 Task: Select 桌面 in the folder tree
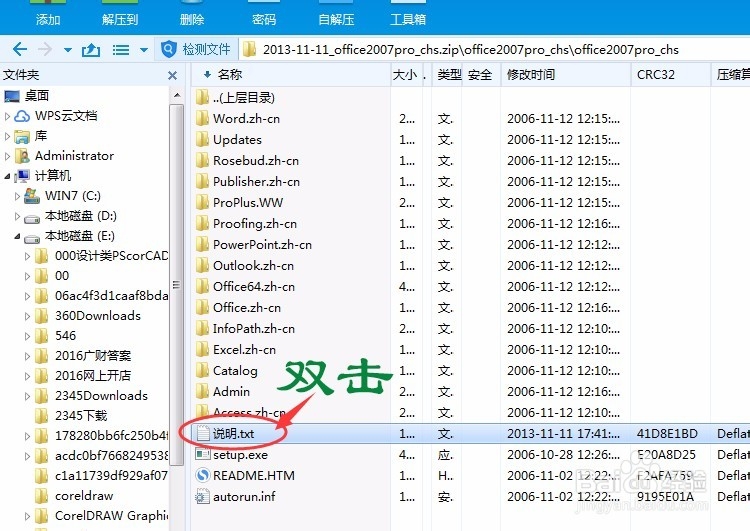[x=37, y=96]
